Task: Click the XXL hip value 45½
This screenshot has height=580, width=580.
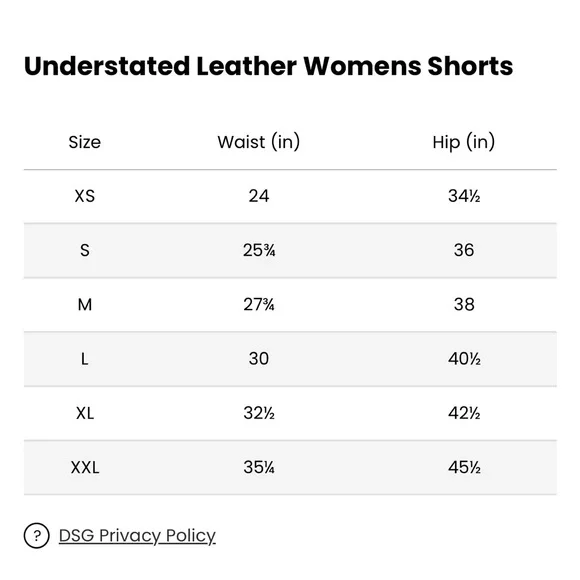Action: [464, 468]
